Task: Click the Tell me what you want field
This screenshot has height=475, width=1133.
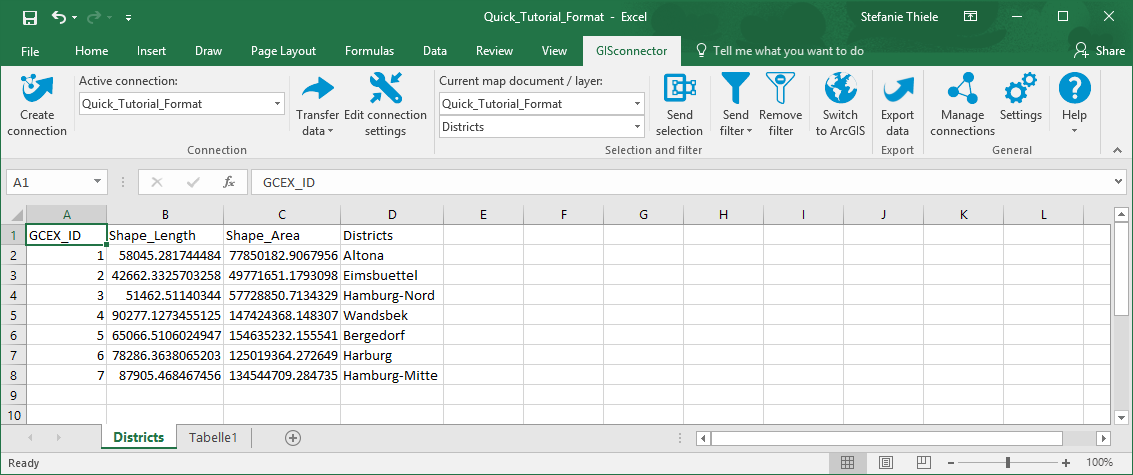Action: [x=780, y=51]
